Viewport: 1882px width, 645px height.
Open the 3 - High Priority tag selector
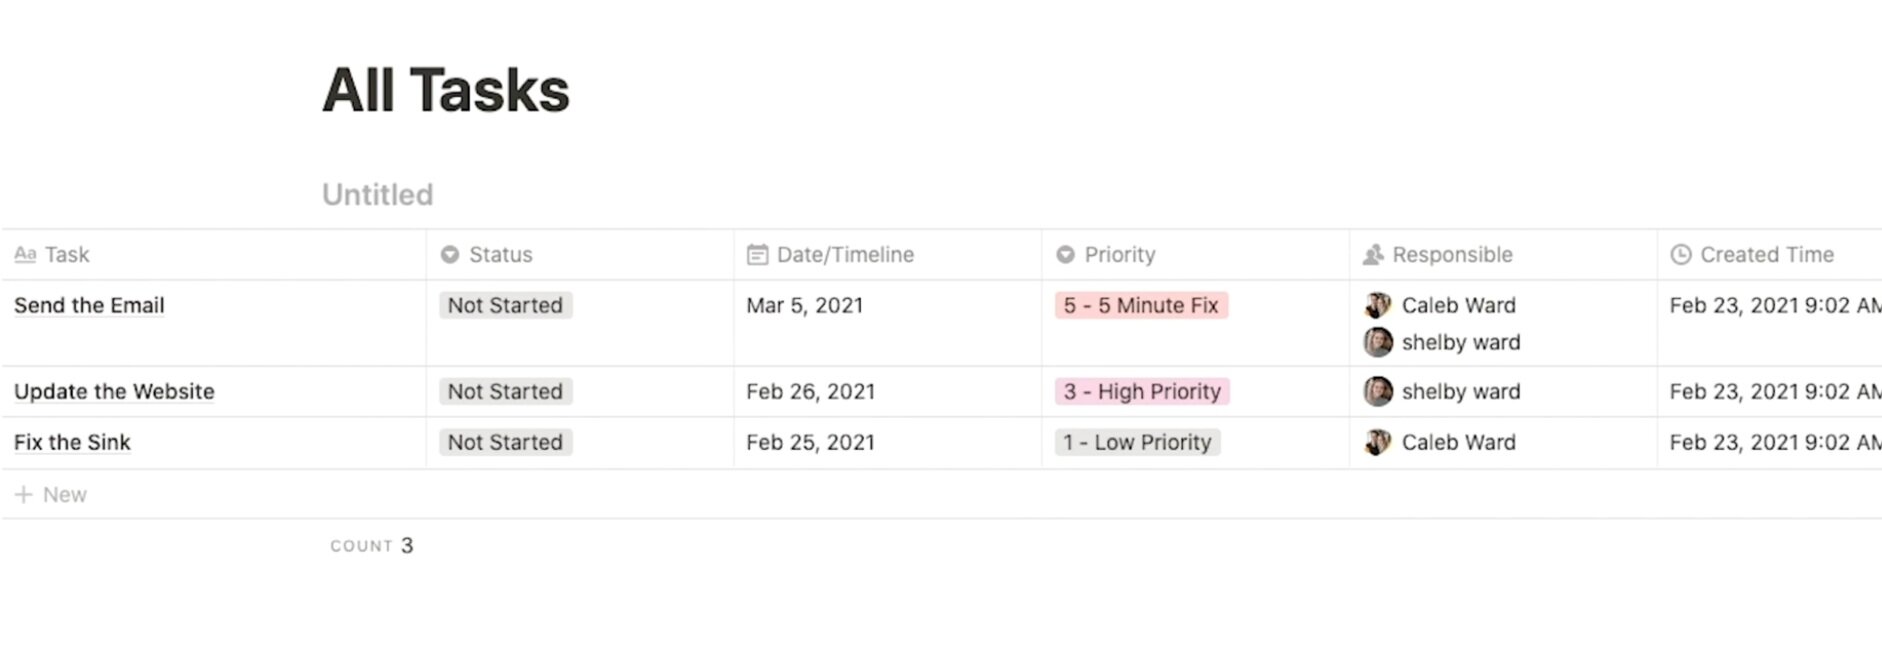(x=1142, y=391)
